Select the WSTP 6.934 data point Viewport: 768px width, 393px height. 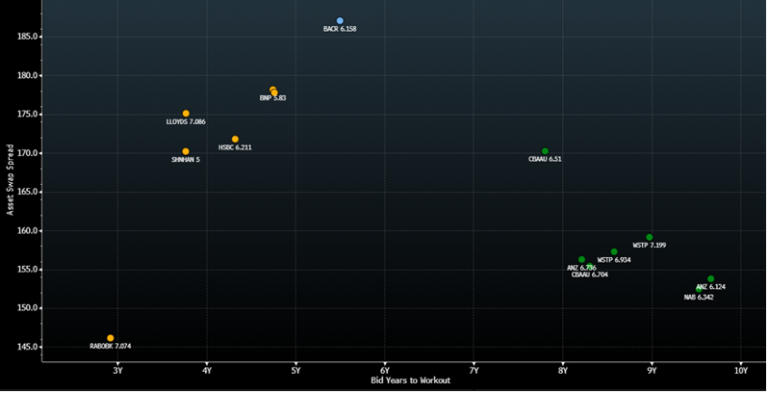point(614,252)
